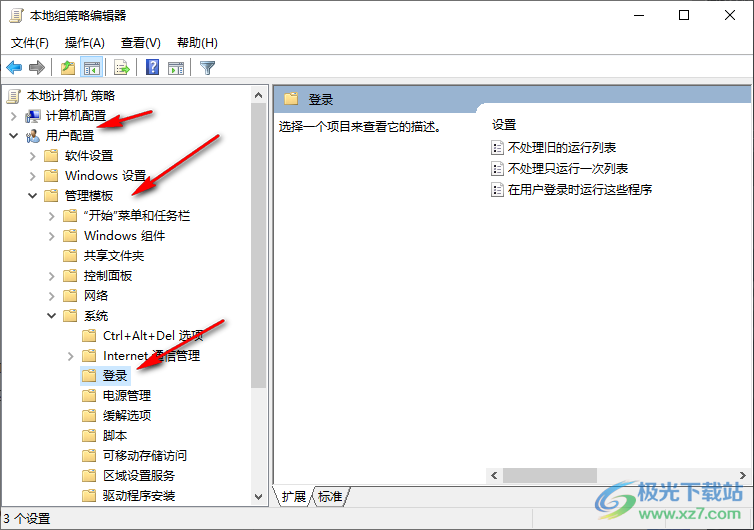Viewport: 754px width, 530px height.
Task: Toggle the show/hide action pane icon
Action: pos(176,67)
